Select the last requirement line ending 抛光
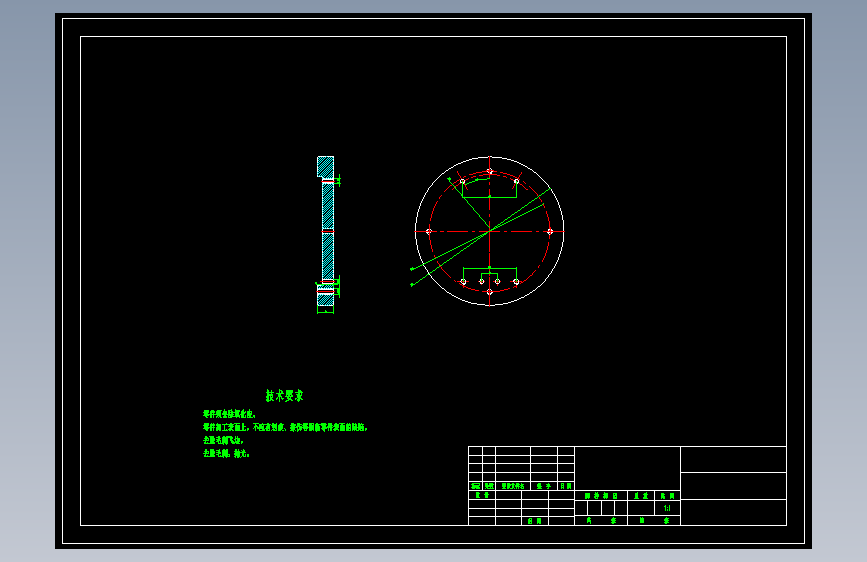867x562 pixels. coord(227,454)
